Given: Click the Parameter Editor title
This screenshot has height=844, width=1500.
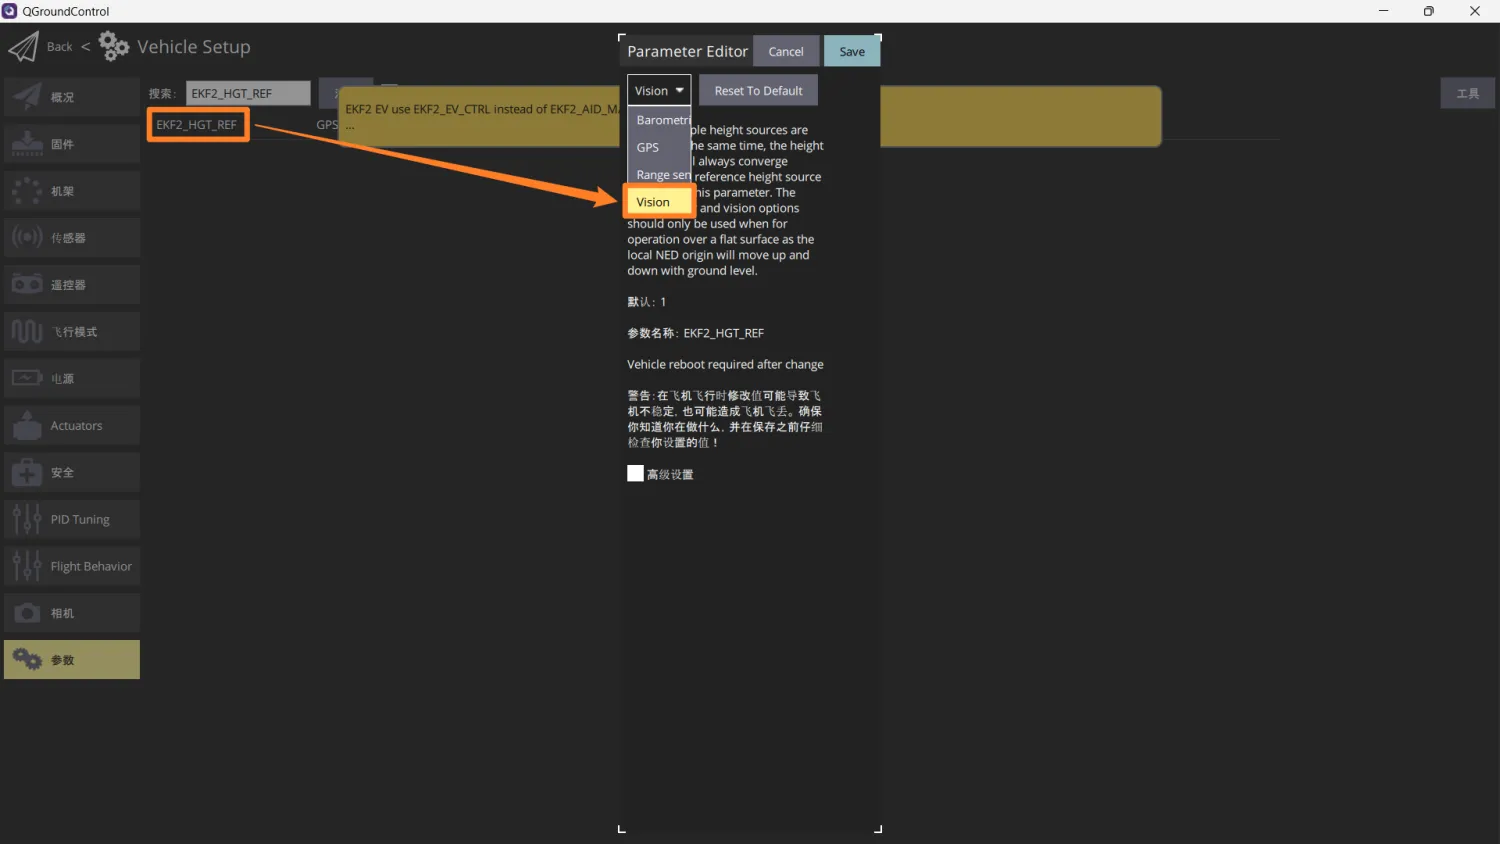Looking at the screenshot, I should pos(687,51).
